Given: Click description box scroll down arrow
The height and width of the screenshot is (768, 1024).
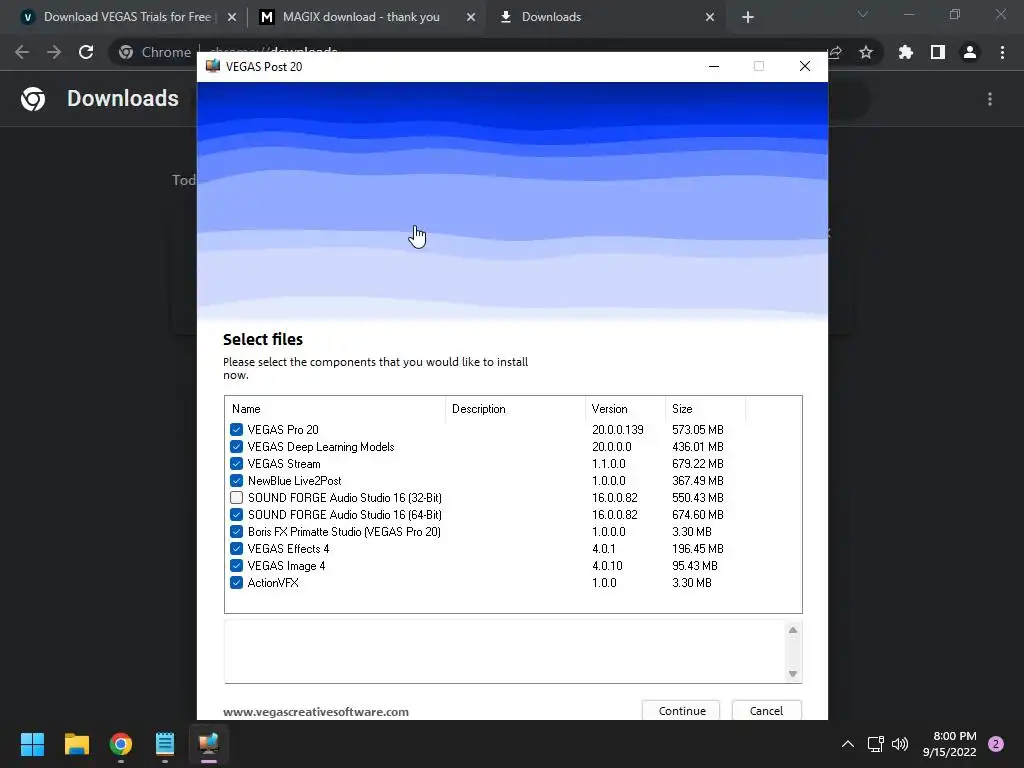Looking at the screenshot, I should 793,673.
